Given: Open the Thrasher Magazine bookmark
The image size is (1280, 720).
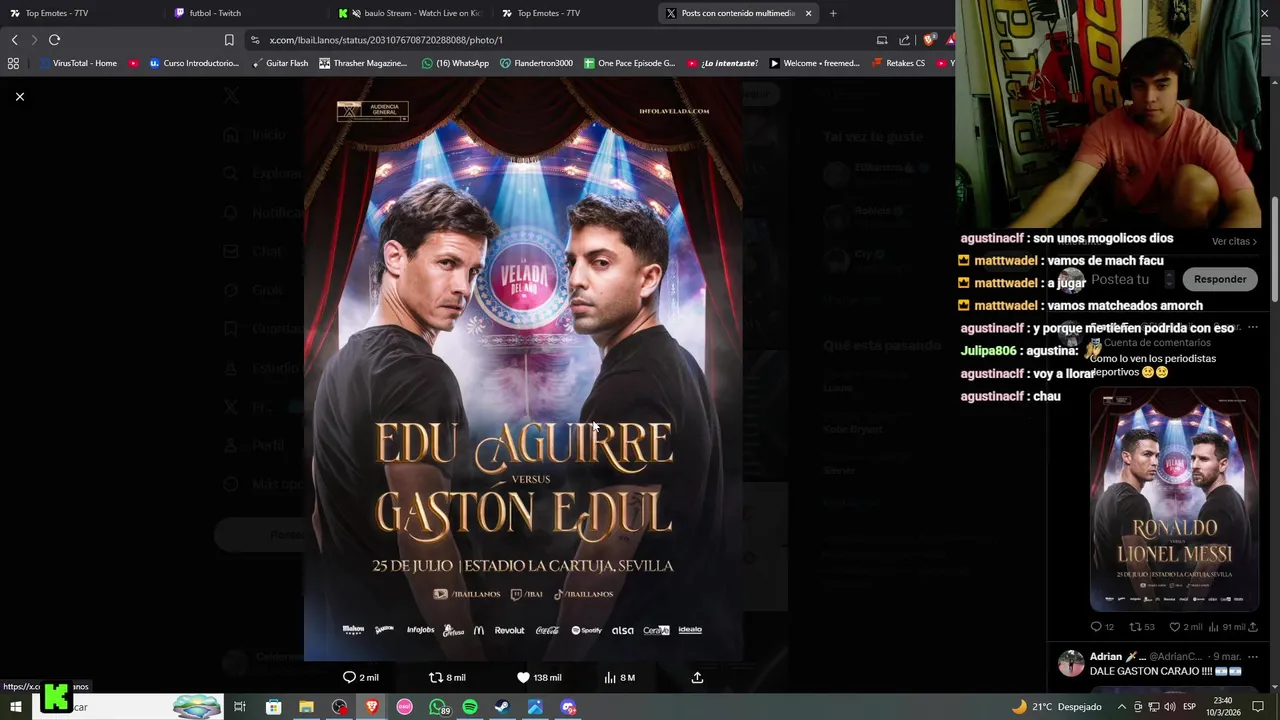Looking at the screenshot, I should pos(363,63).
